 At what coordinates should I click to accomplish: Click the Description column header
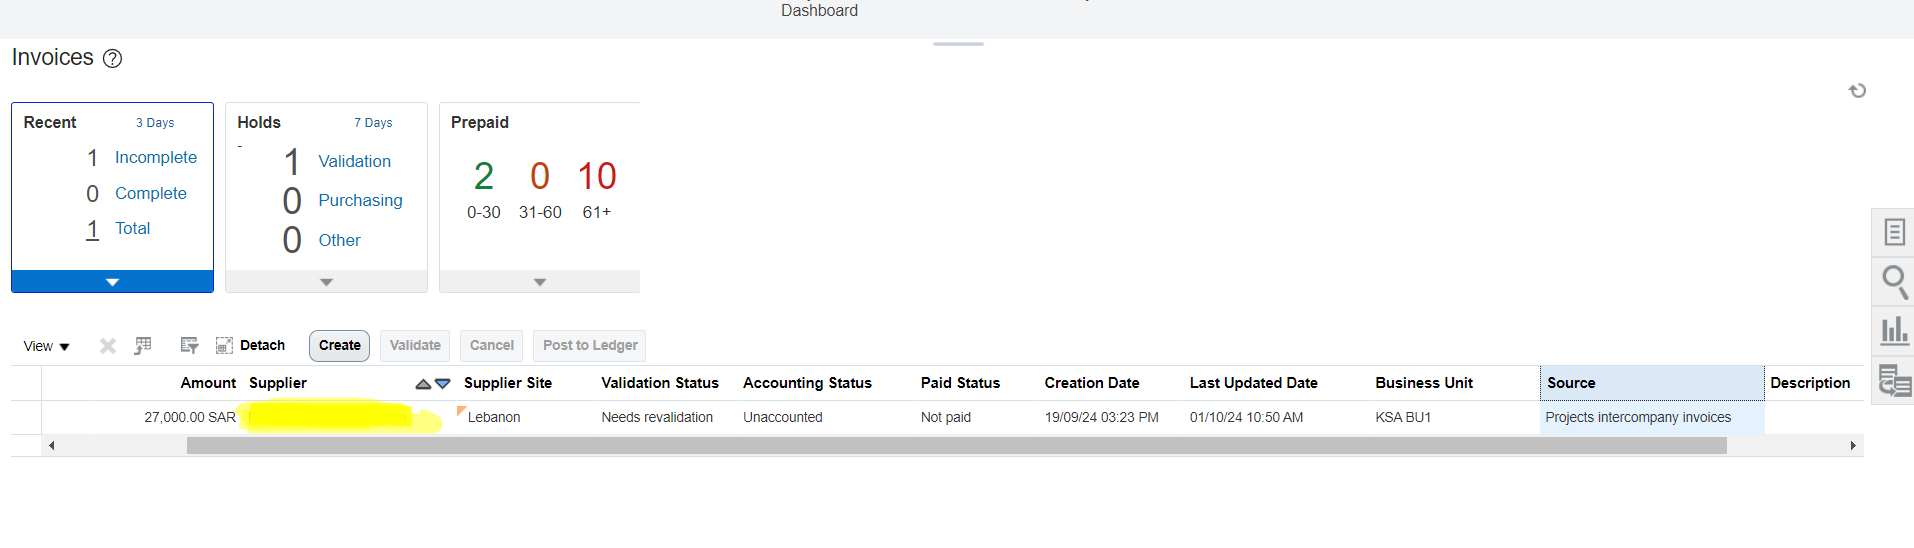tap(1810, 383)
